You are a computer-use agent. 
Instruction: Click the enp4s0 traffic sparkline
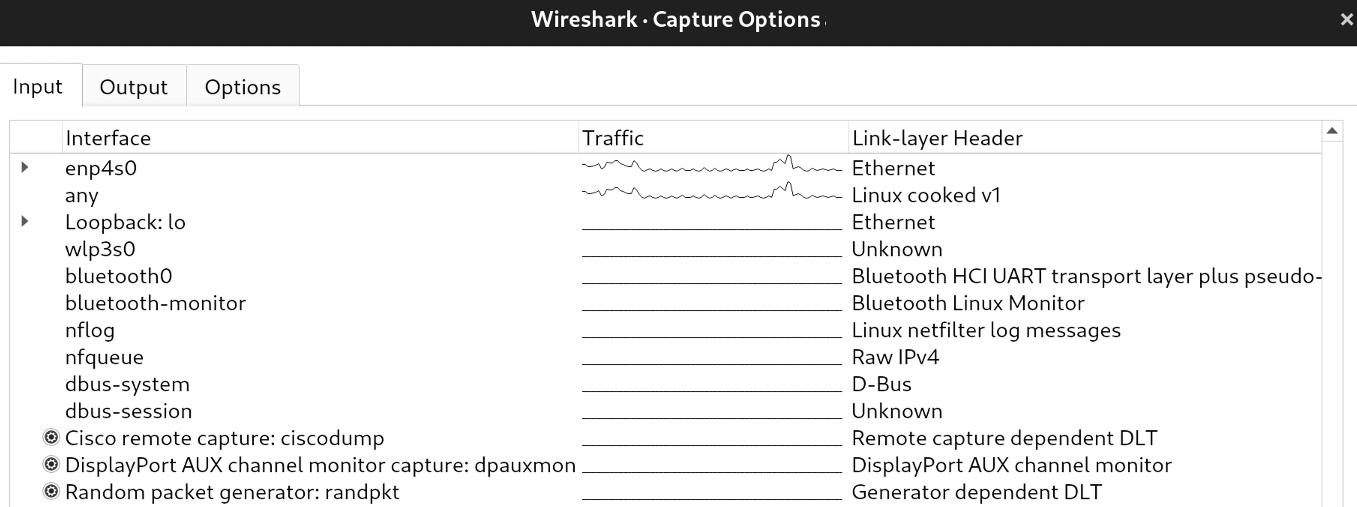coord(712,166)
